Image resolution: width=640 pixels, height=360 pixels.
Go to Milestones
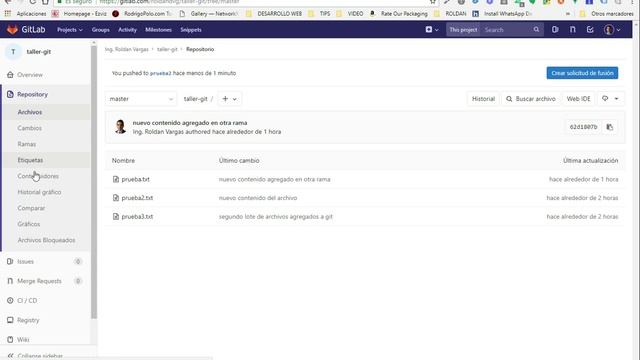158,30
